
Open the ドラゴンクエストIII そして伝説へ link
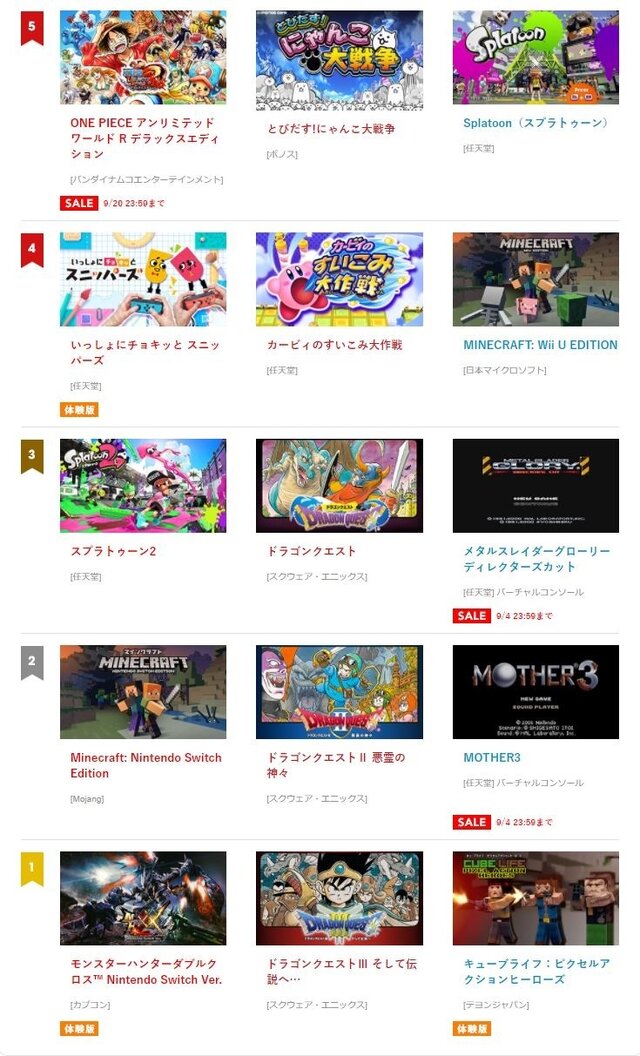342,971
